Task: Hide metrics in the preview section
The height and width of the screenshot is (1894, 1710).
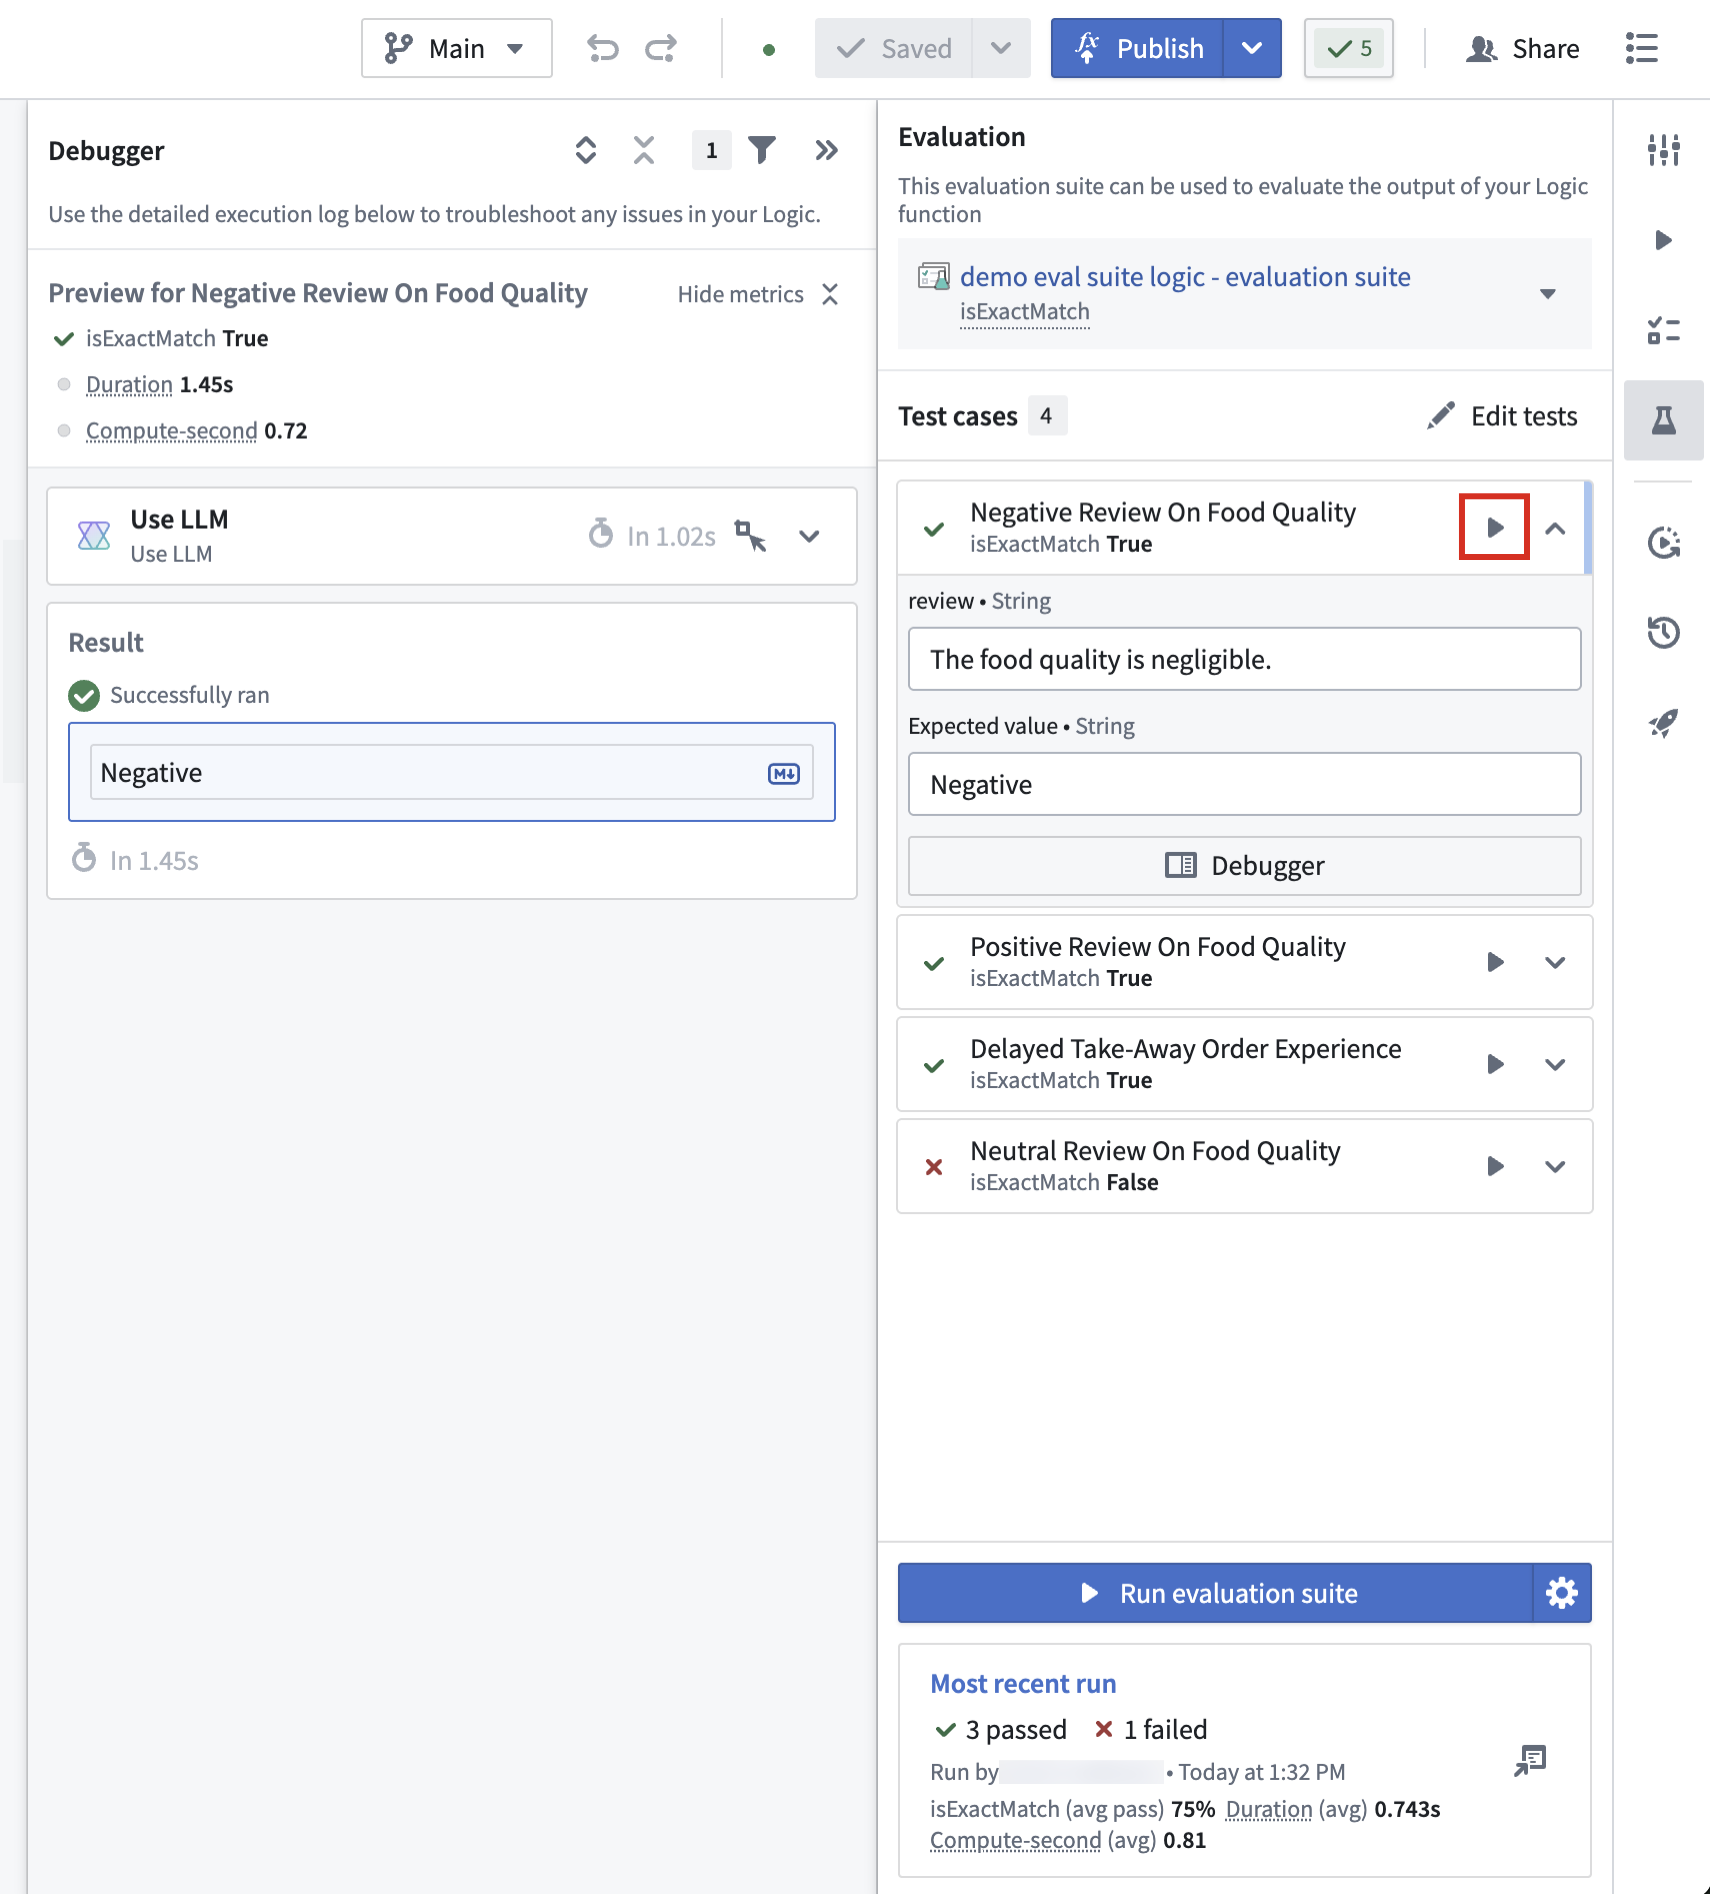Action: 757,294
